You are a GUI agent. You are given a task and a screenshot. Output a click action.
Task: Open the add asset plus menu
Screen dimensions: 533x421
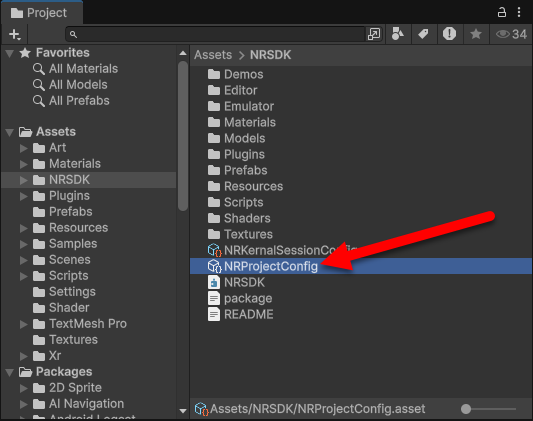click(x=15, y=34)
